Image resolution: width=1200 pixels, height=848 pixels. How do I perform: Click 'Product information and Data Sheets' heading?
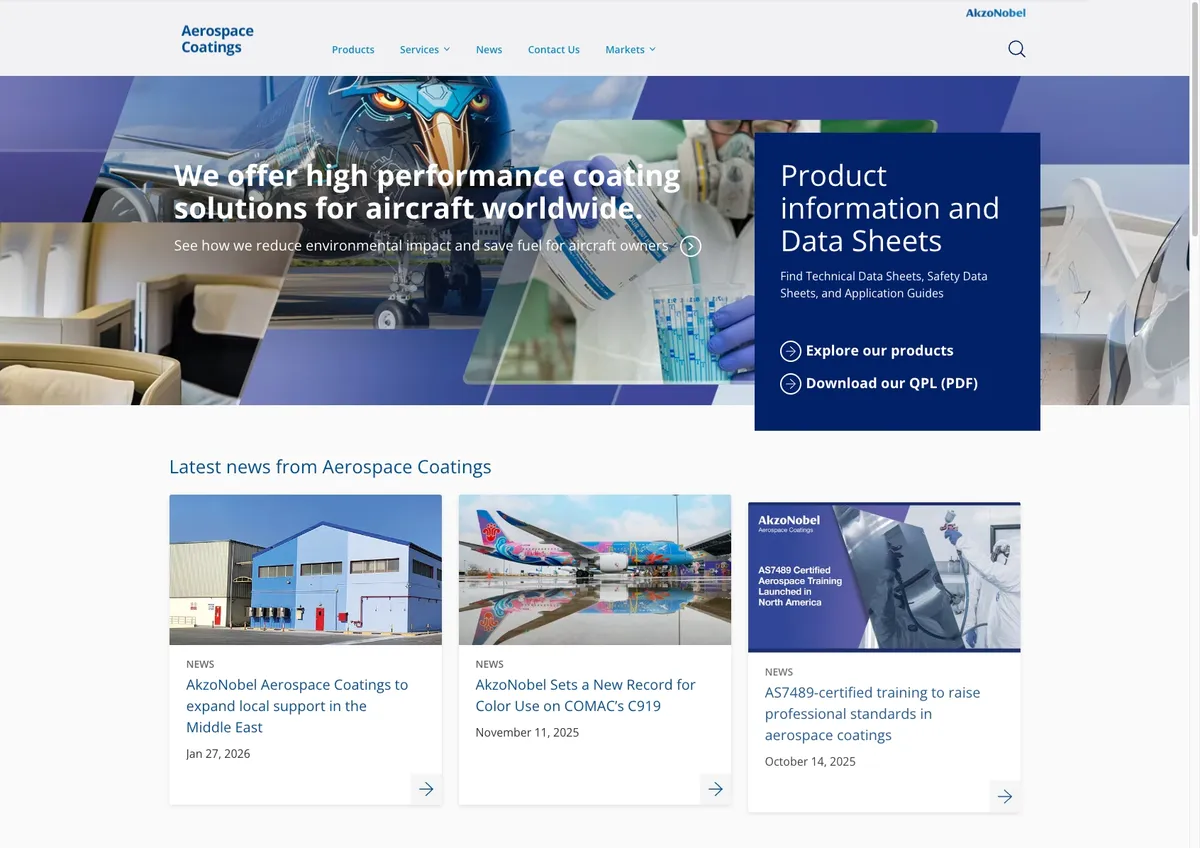(890, 208)
